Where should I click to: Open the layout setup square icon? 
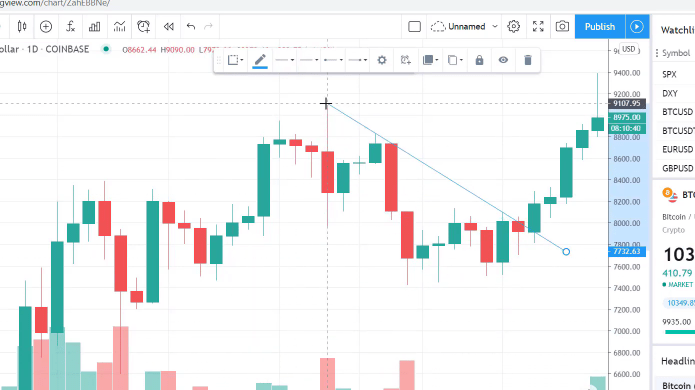[x=414, y=27]
